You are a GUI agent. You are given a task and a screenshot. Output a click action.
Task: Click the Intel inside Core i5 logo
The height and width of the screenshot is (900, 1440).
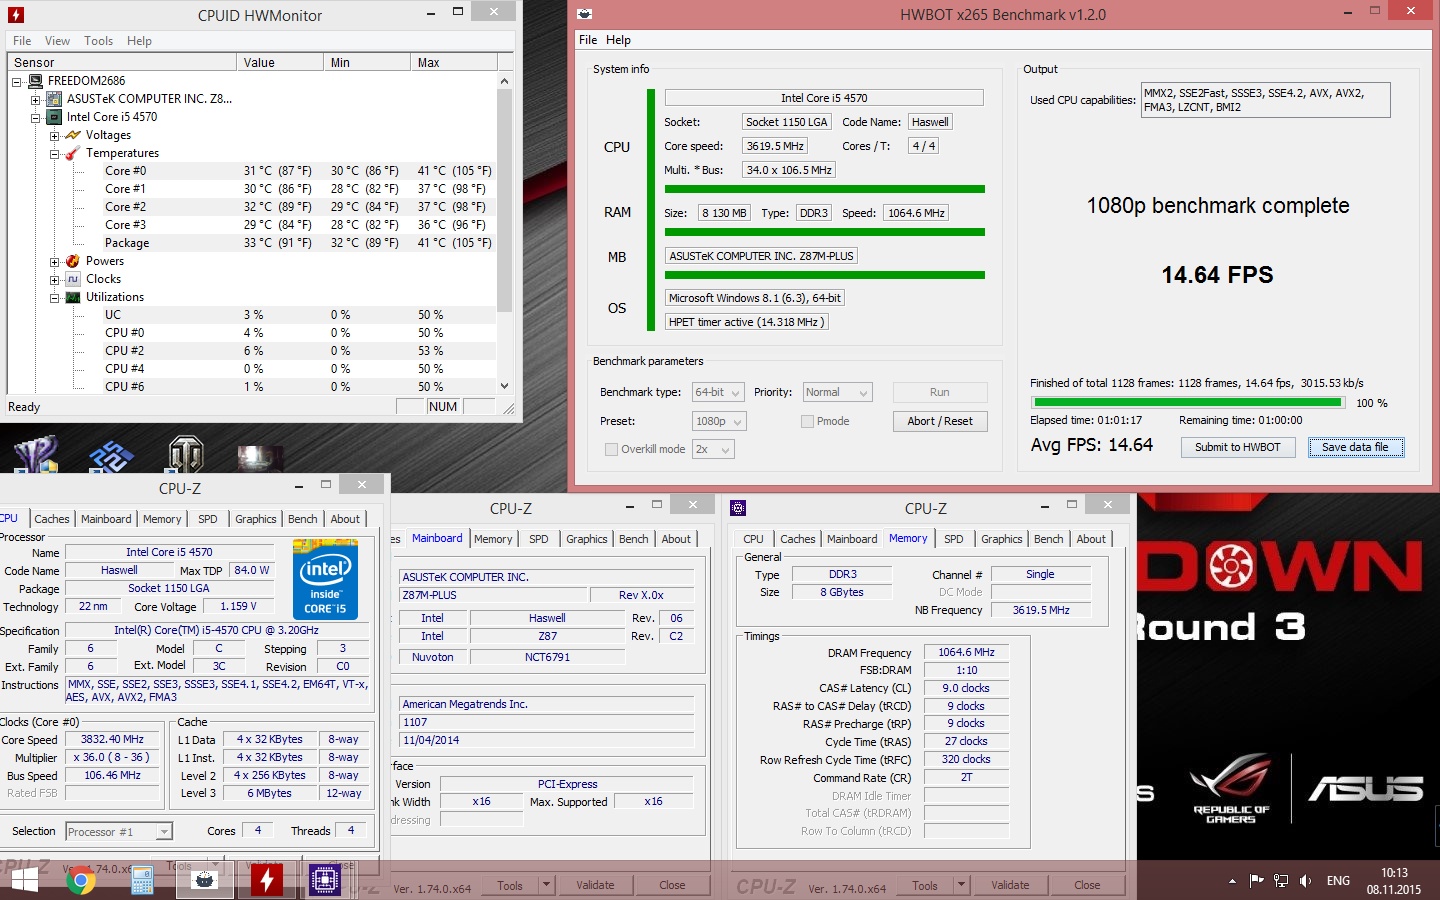point(325,579)
